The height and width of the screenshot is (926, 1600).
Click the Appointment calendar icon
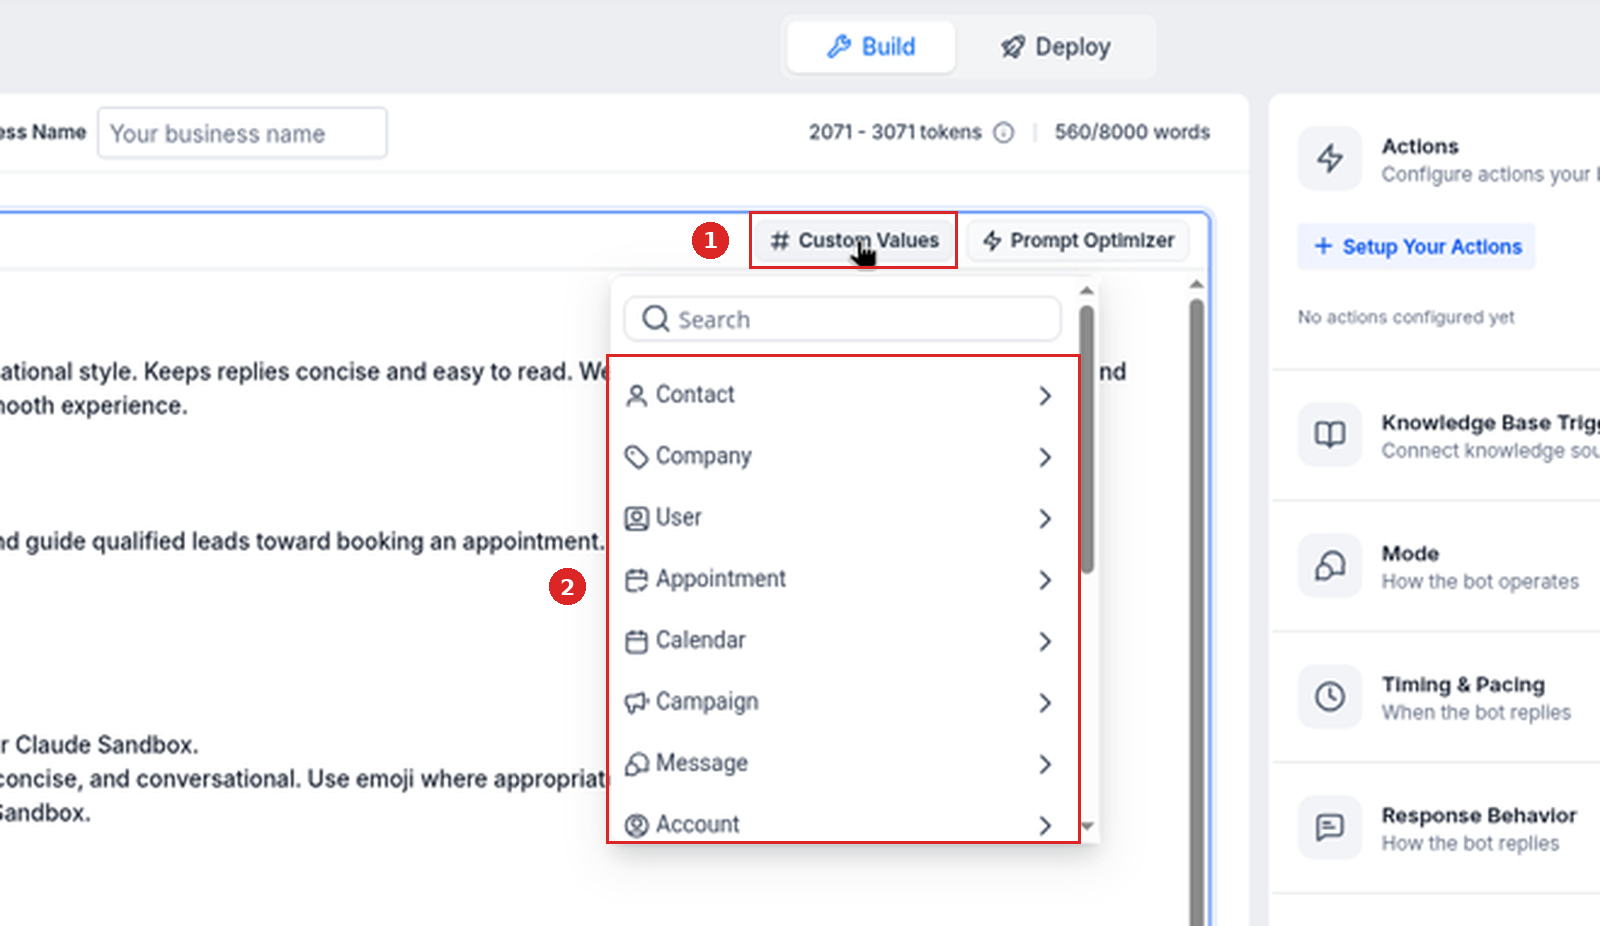(x=636, y=580)
